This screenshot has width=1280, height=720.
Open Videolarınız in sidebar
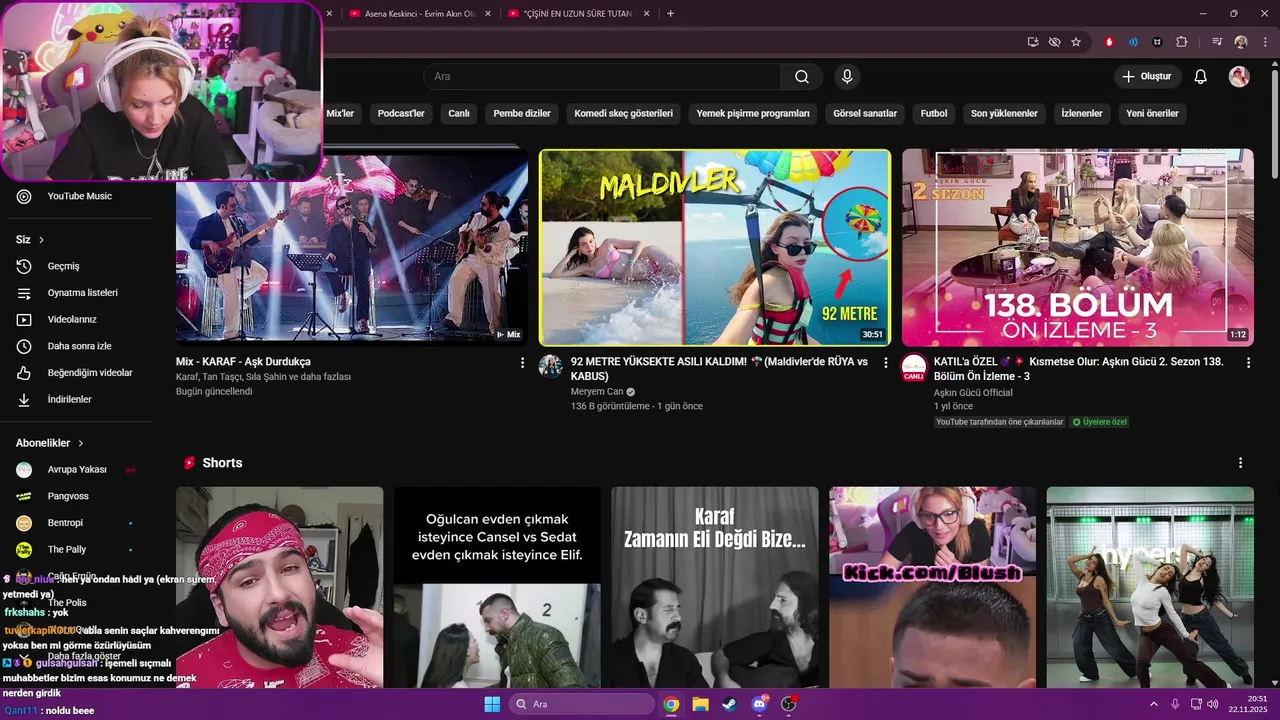pyautogui.click(x=80, y=320)
